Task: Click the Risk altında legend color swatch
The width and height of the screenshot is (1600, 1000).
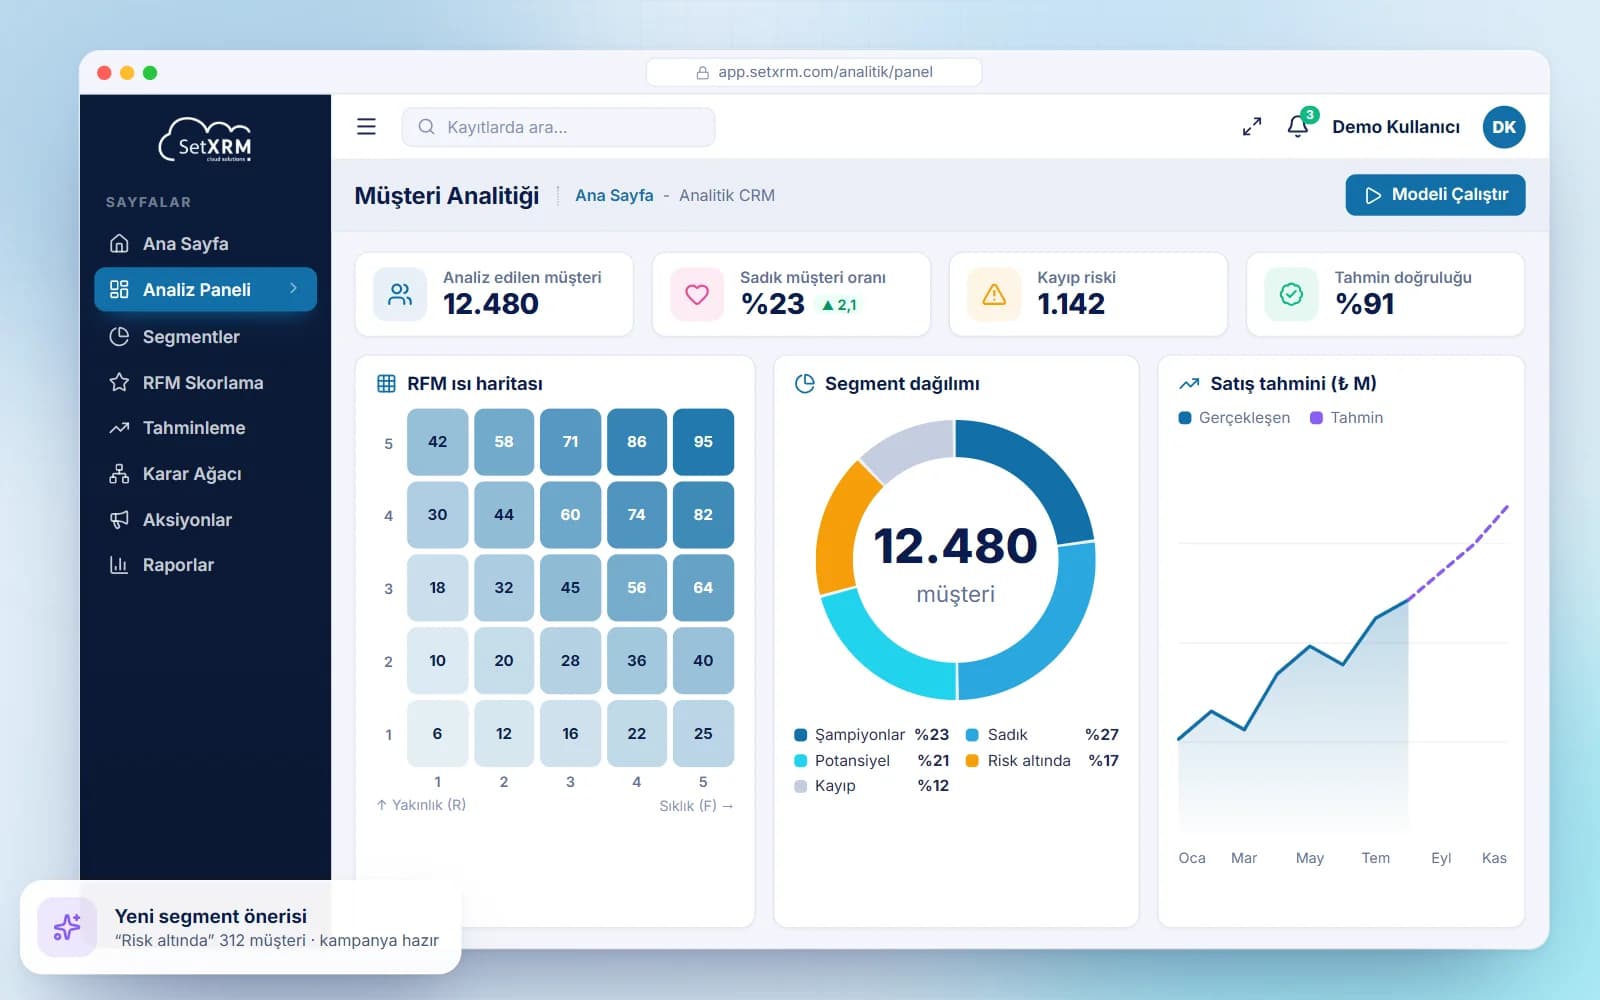Action: tap(972, 761)
